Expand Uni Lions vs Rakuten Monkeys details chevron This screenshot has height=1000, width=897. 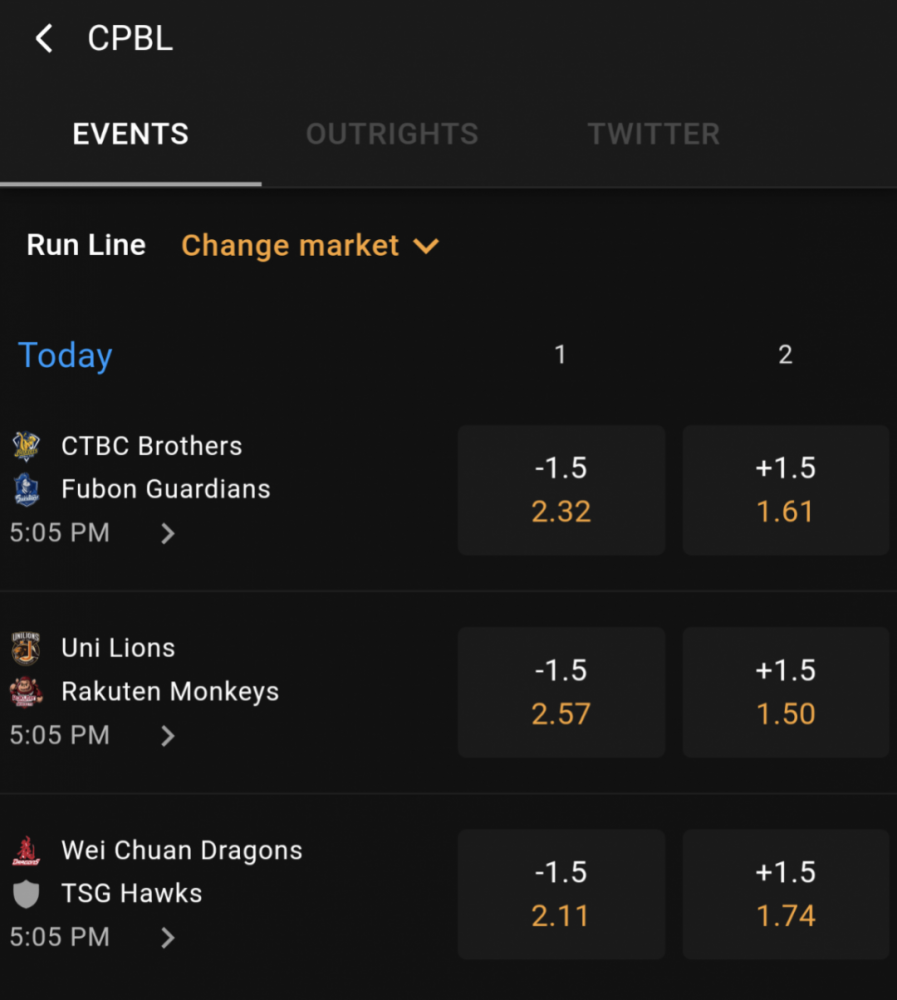click(x=168, y=736)
